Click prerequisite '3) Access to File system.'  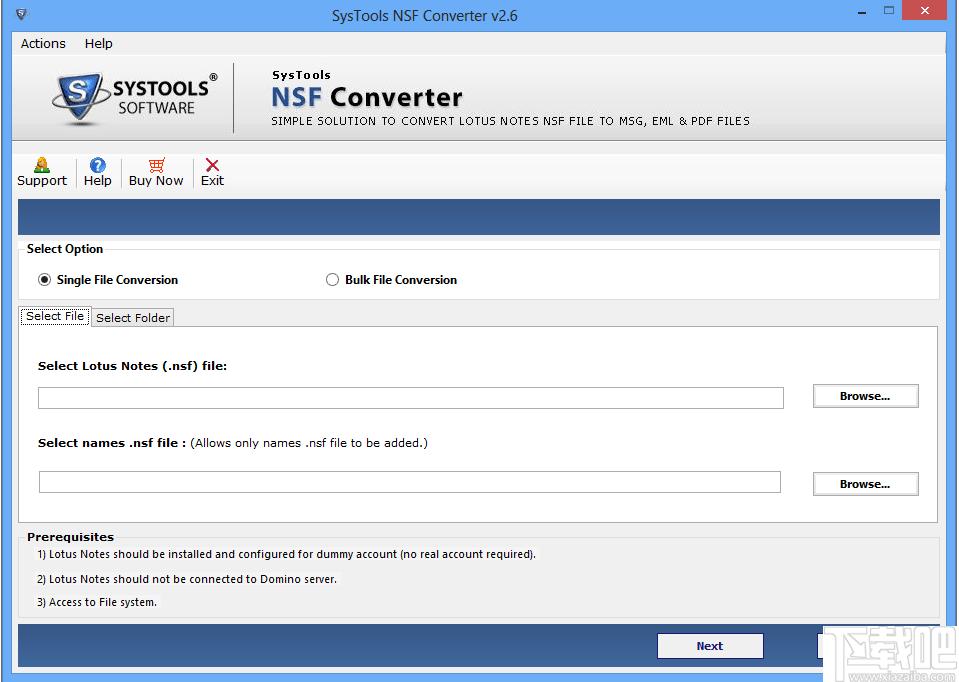pos(97,602)
